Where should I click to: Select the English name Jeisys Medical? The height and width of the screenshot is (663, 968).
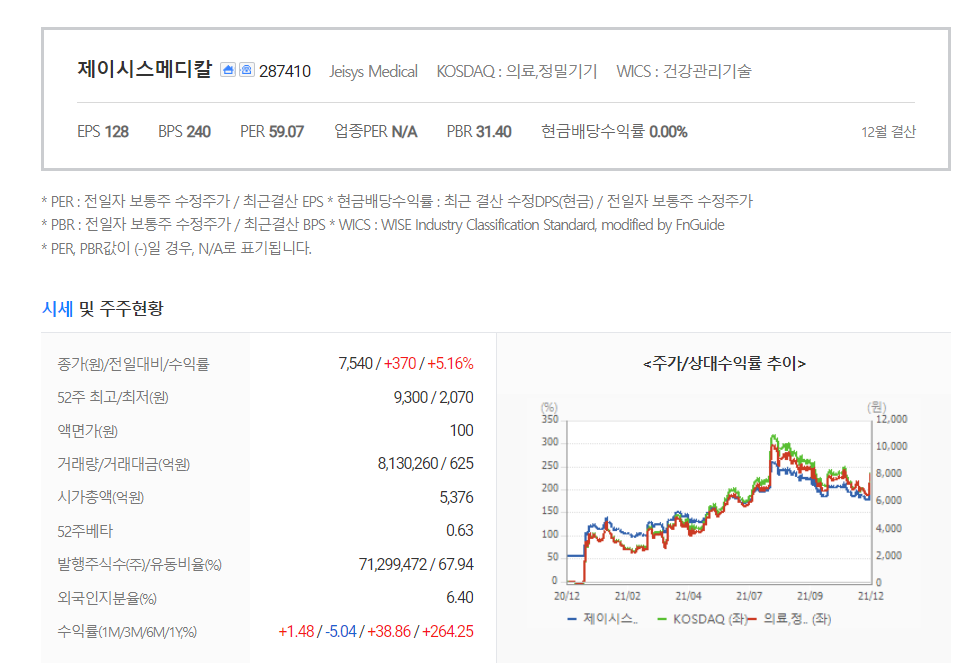click(373, 72)
